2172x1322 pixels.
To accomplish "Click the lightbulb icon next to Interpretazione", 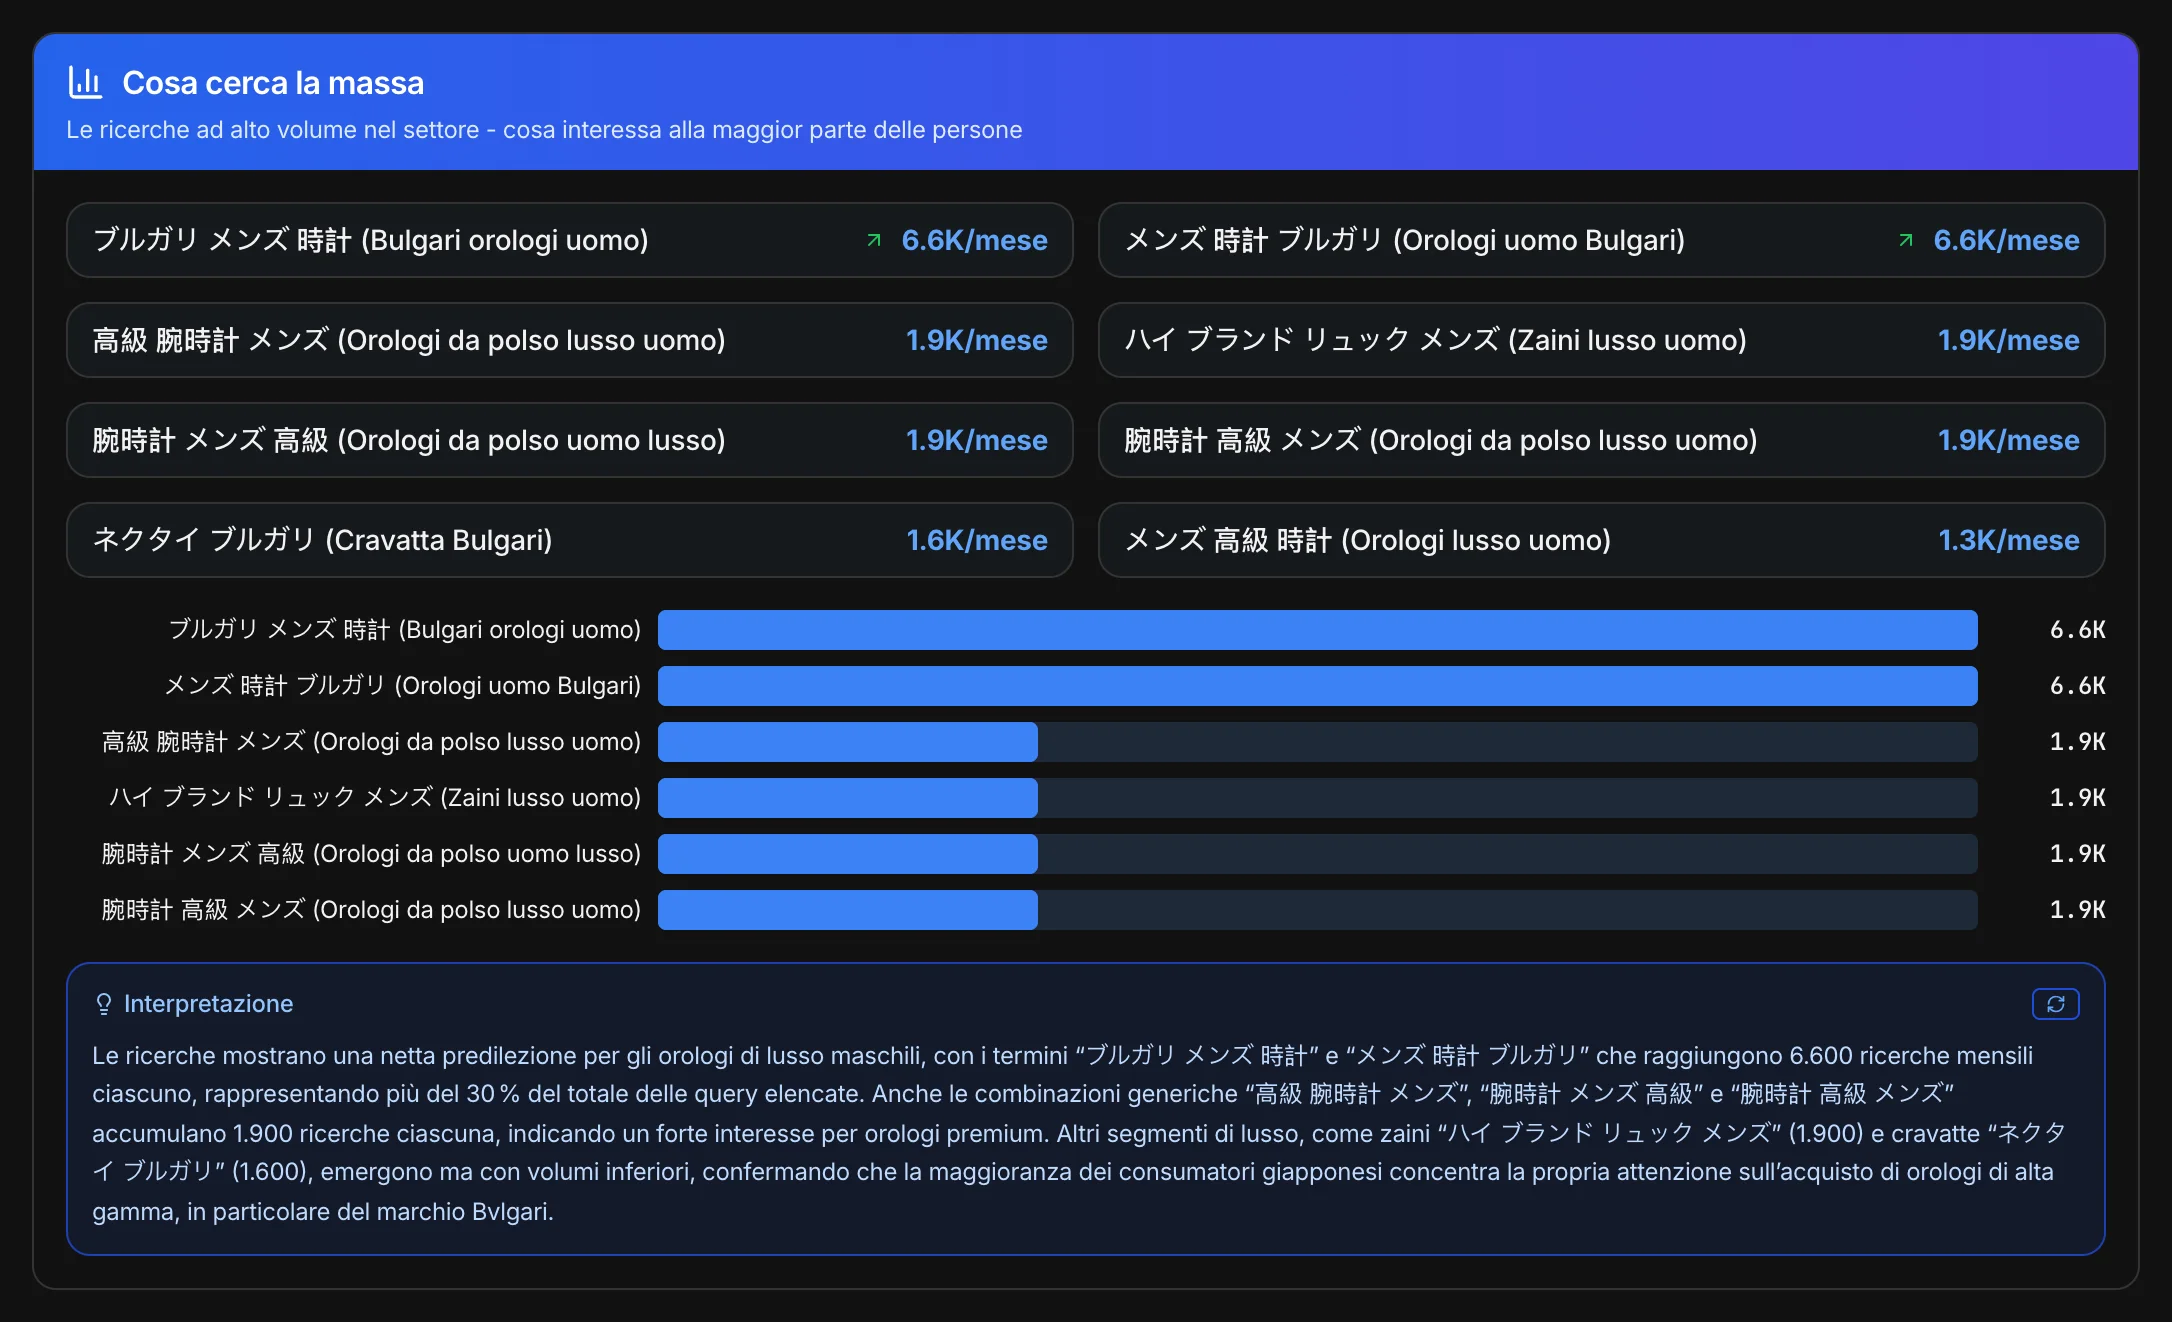I will (x=103, y=1004).
